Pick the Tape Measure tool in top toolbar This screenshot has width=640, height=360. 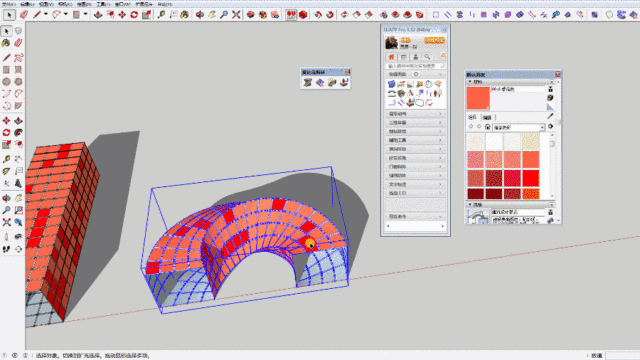[x=161, y=15]
